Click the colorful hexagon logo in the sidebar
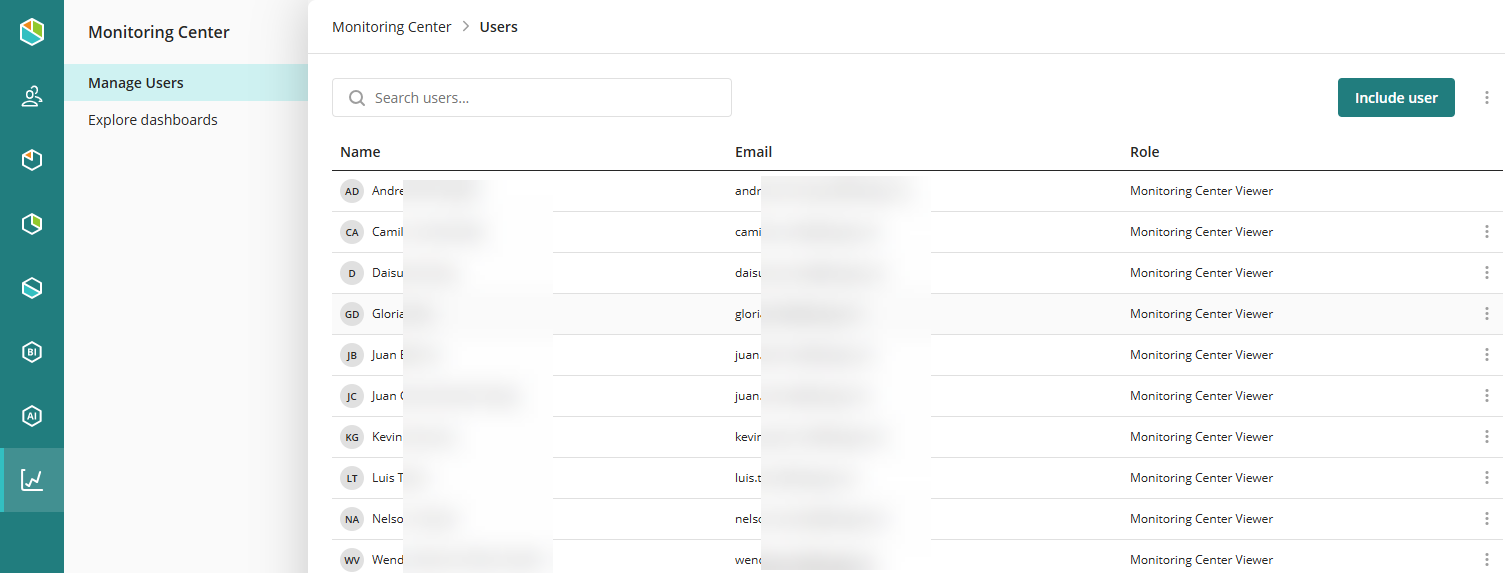Screen dimensions: 1505x573 point(32,32)
